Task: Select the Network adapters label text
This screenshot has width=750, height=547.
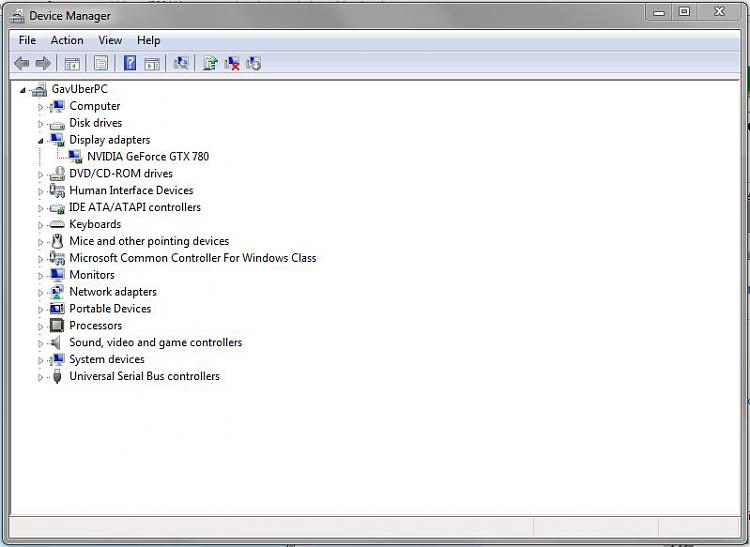Action: point(113,292)
